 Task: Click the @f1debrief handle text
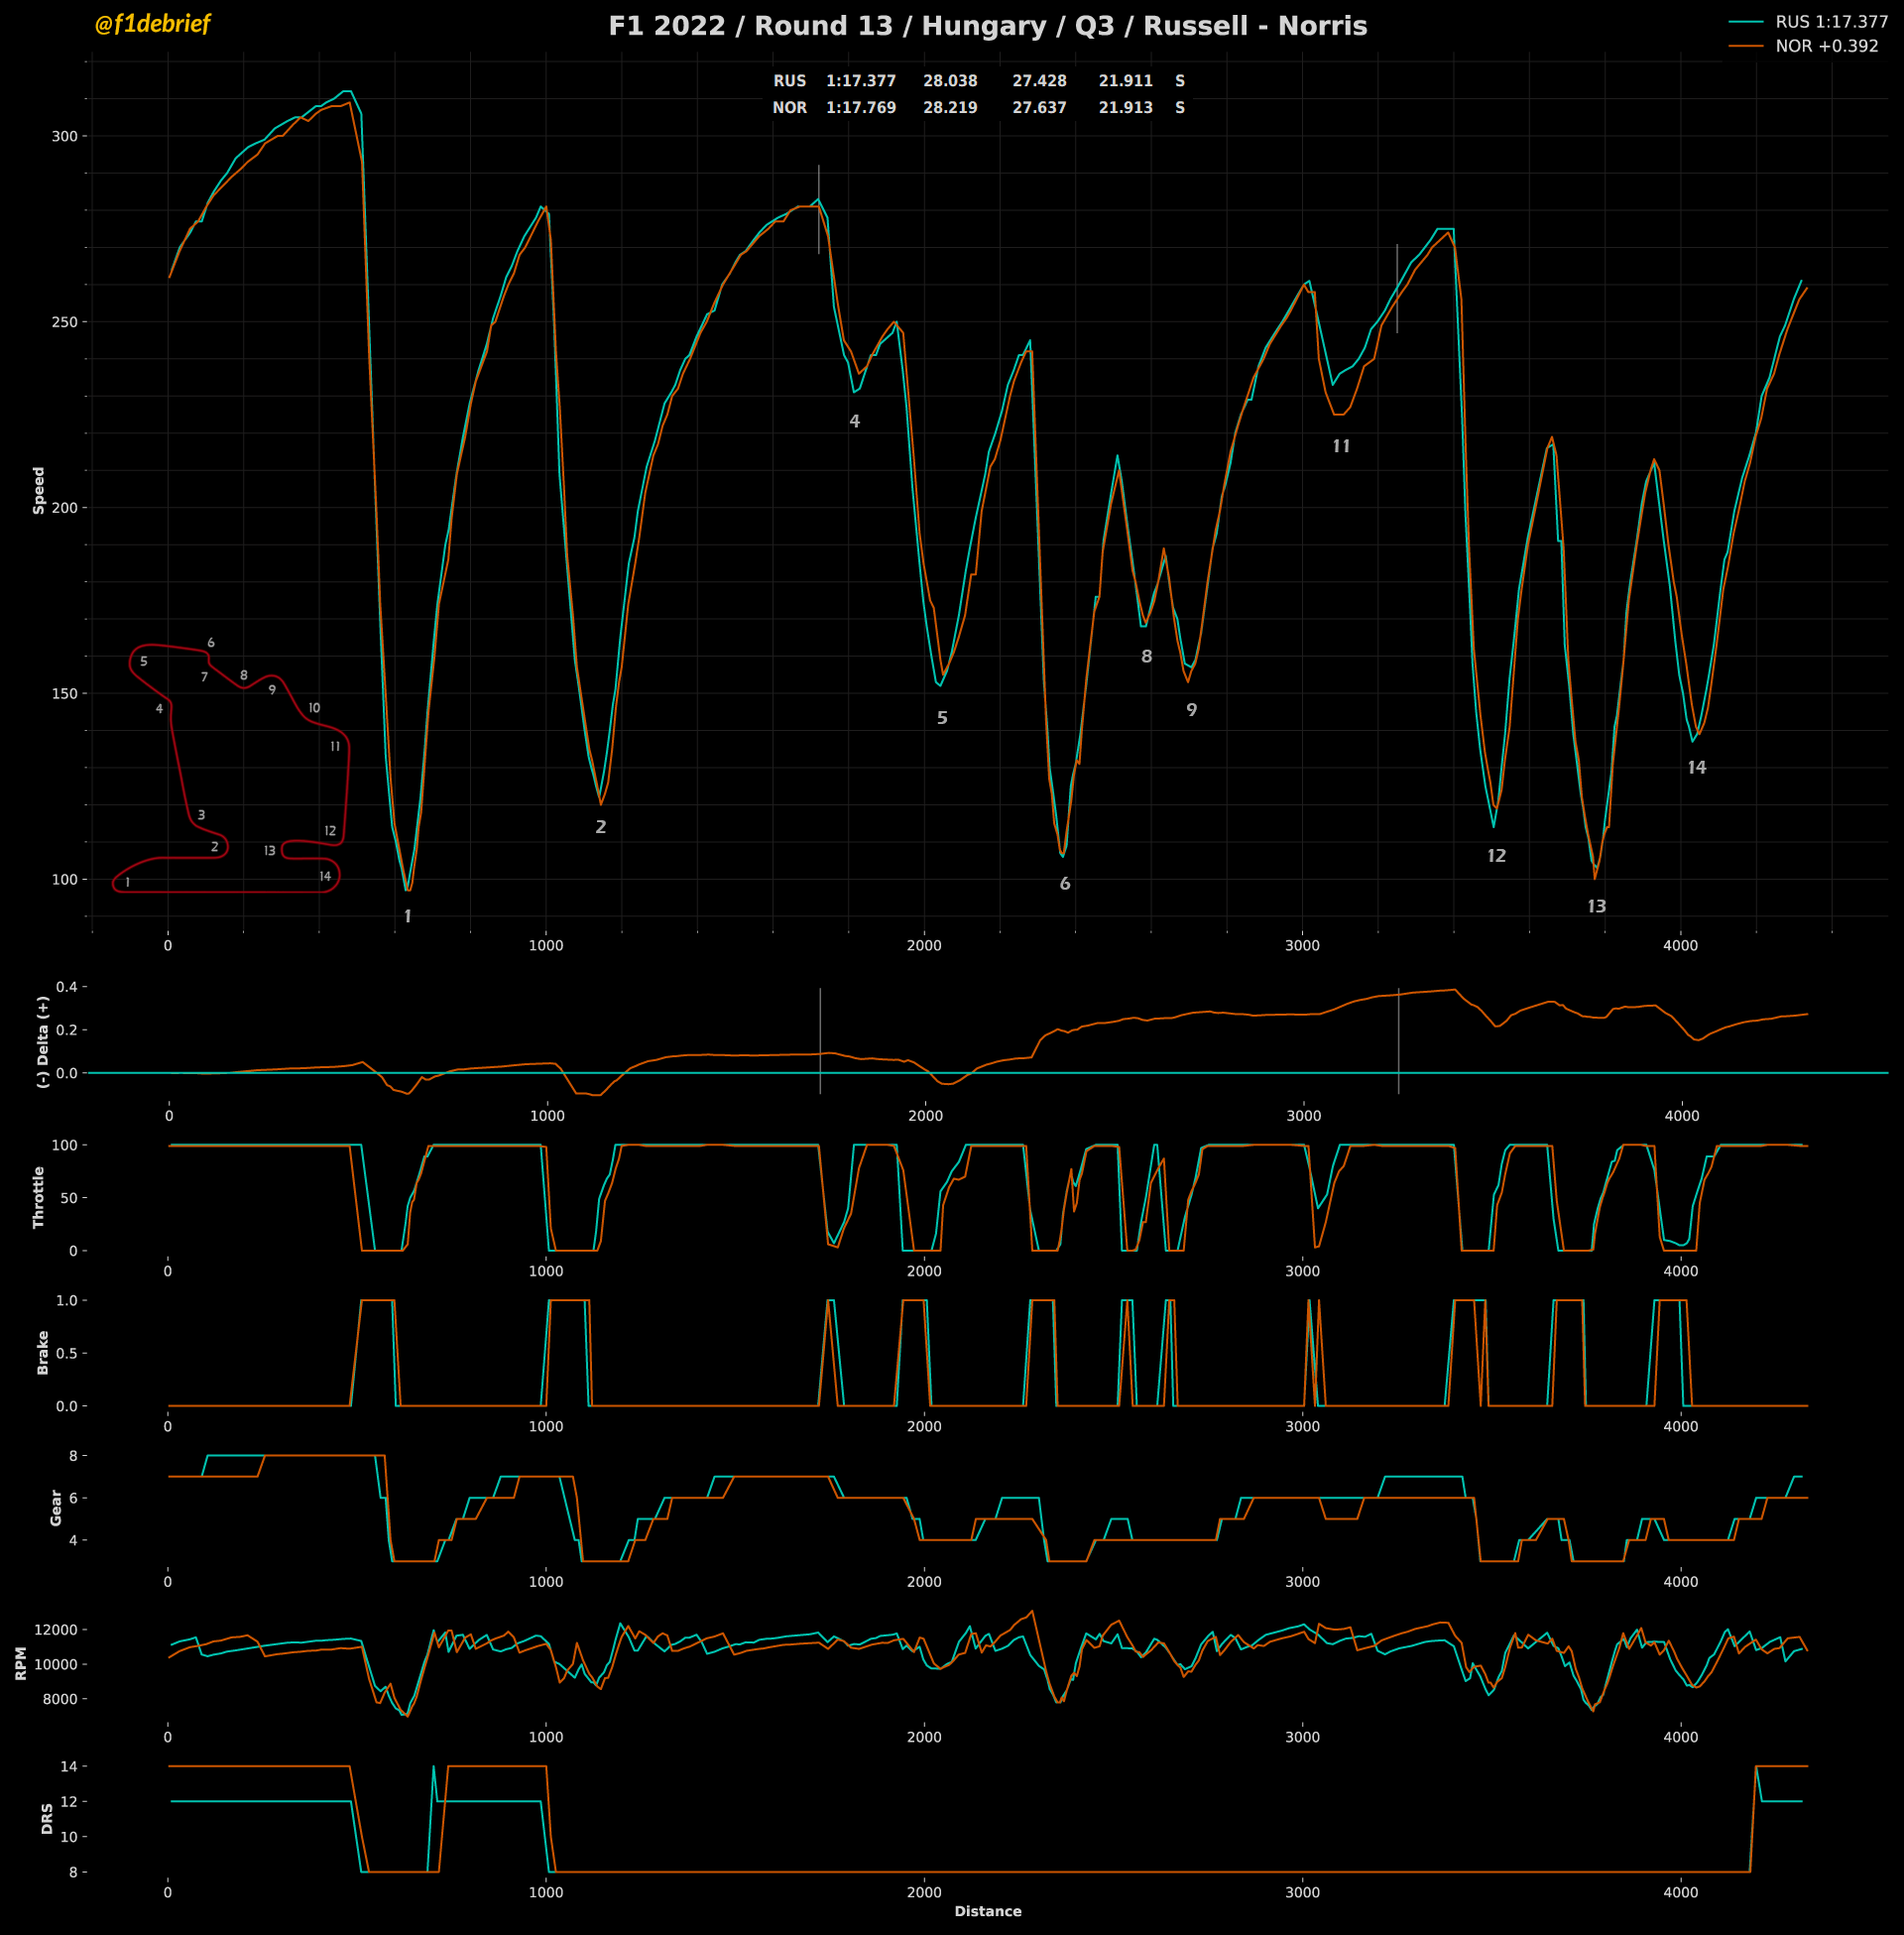click(x=152, y=24)
